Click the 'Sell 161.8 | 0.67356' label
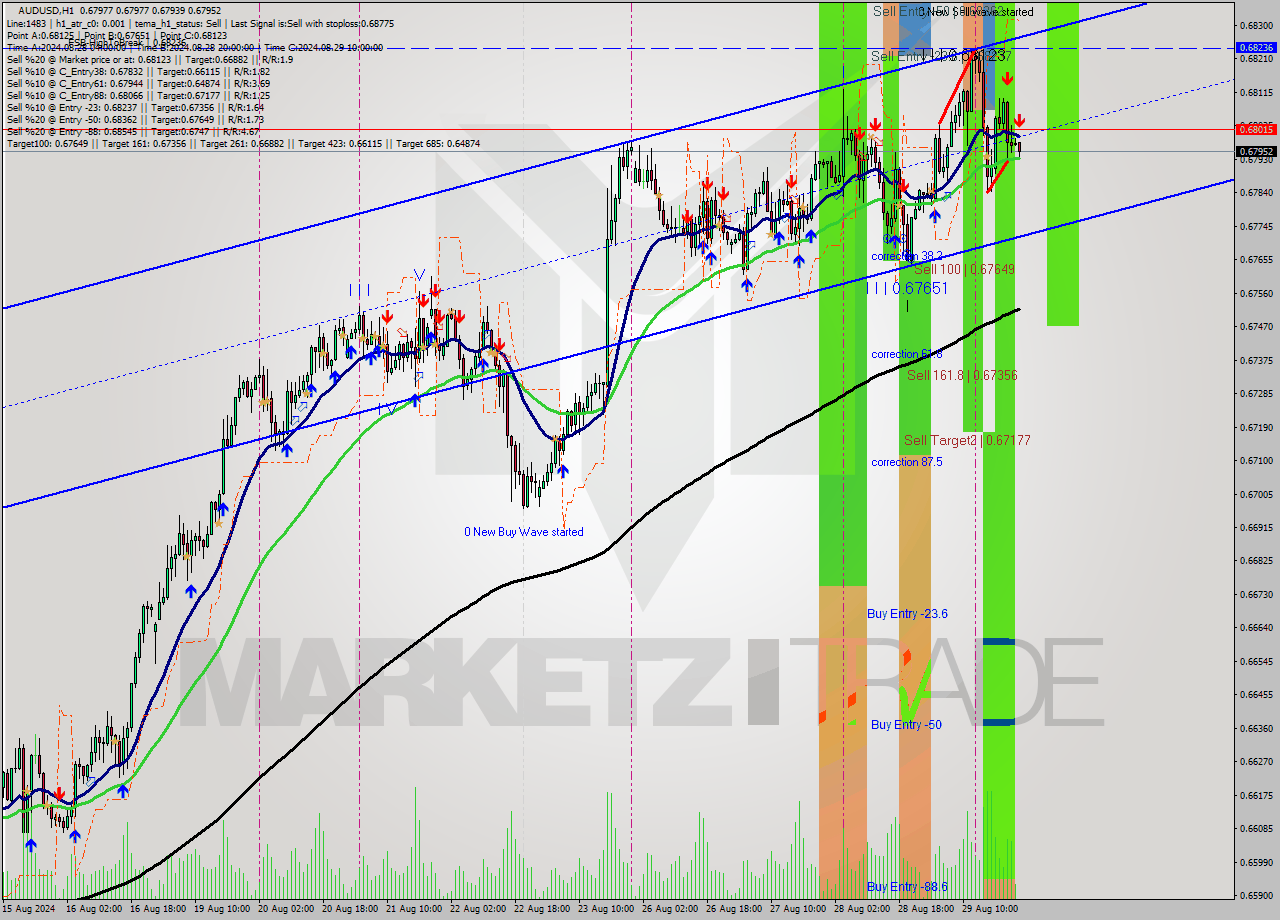The image size is (1280, 920). 962,375
